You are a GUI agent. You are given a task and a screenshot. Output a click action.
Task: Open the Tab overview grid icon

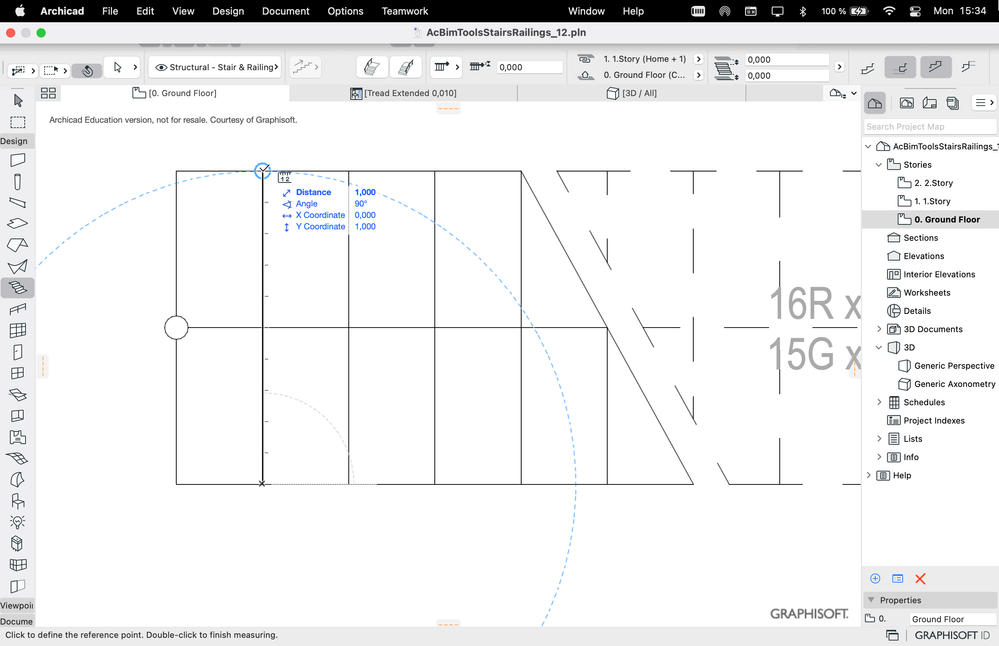coord(48,93)
